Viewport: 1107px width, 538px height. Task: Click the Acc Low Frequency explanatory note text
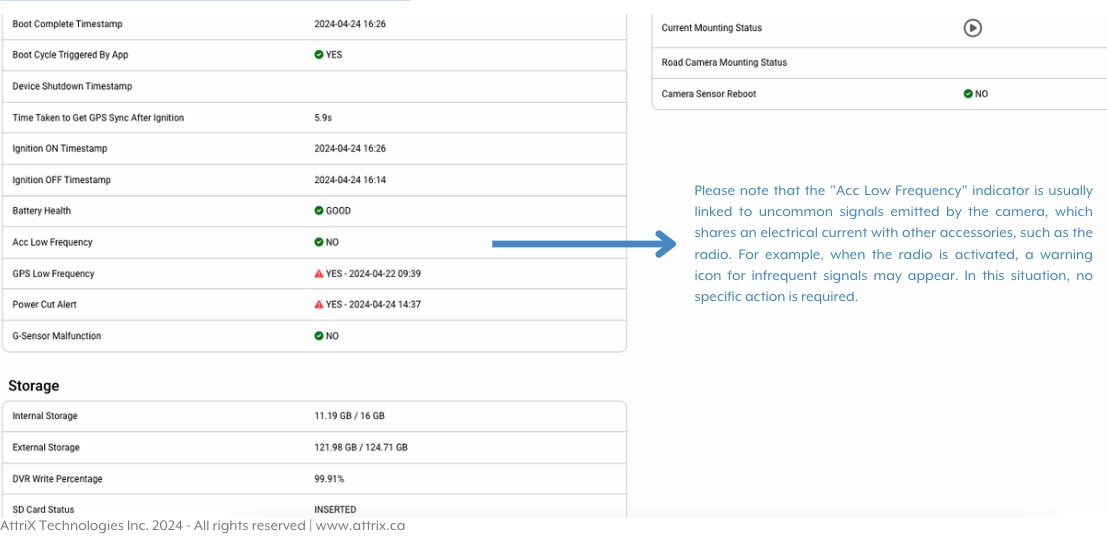tap(893, 243)
